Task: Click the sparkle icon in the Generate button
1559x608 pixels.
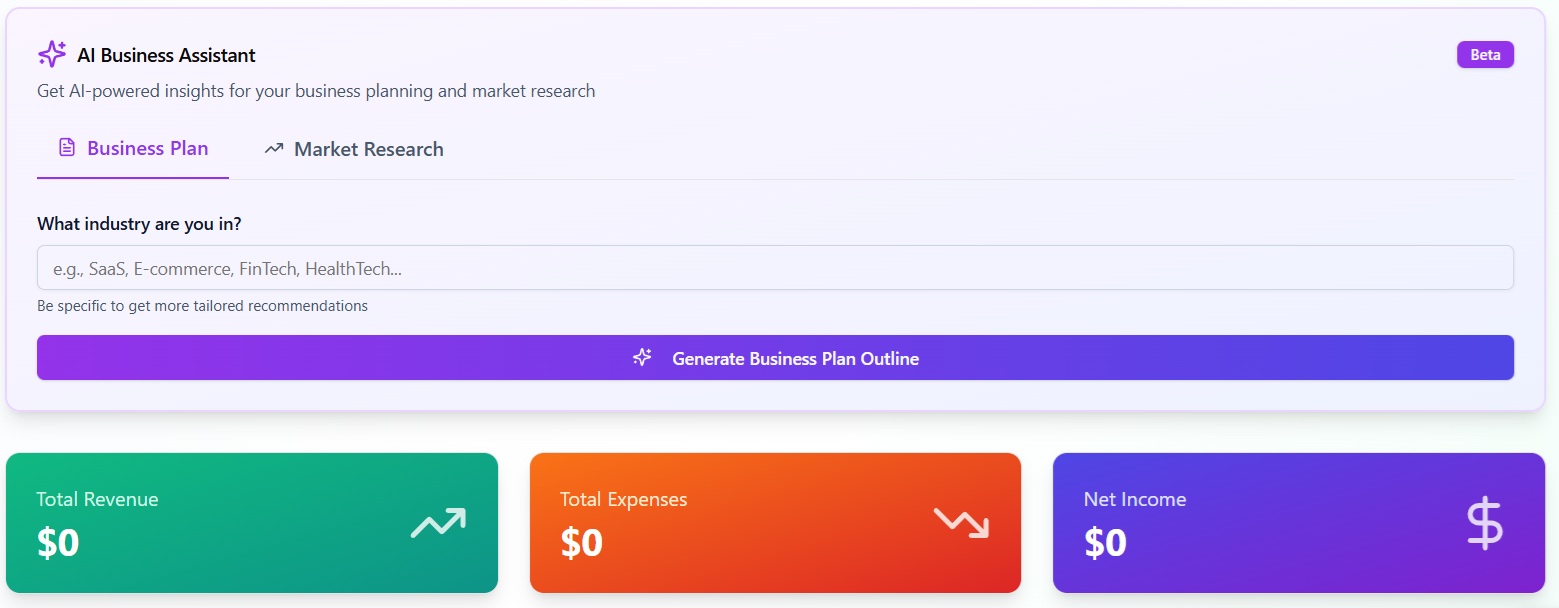Action: coord(642,357)
